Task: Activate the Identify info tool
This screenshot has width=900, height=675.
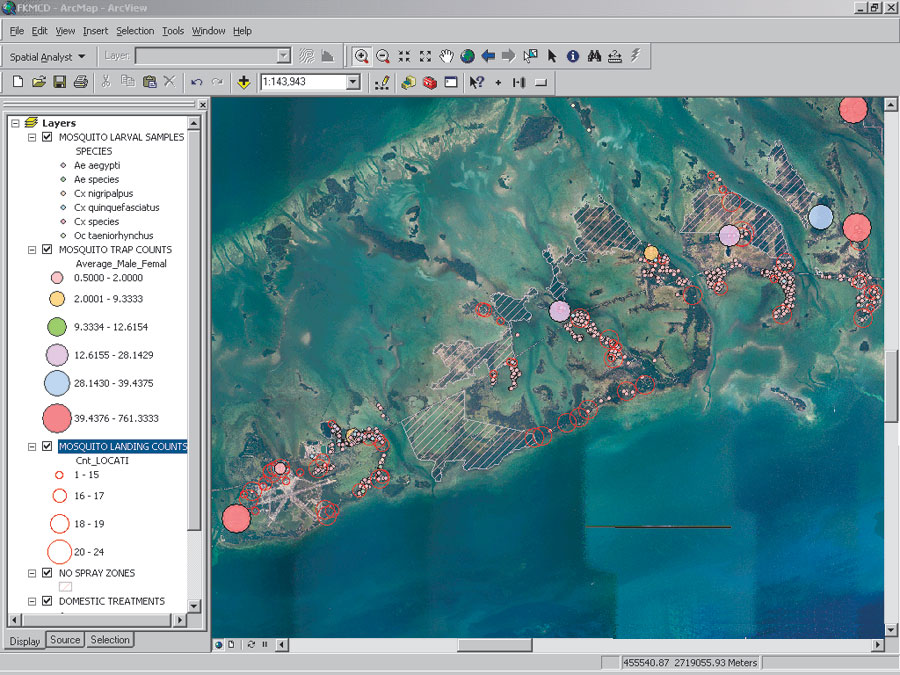Action: coord(573,56)
